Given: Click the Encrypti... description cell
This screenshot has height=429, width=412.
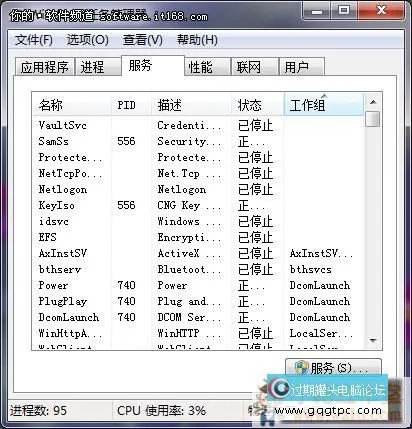Looking at the screenshot, I should point(189,237).
